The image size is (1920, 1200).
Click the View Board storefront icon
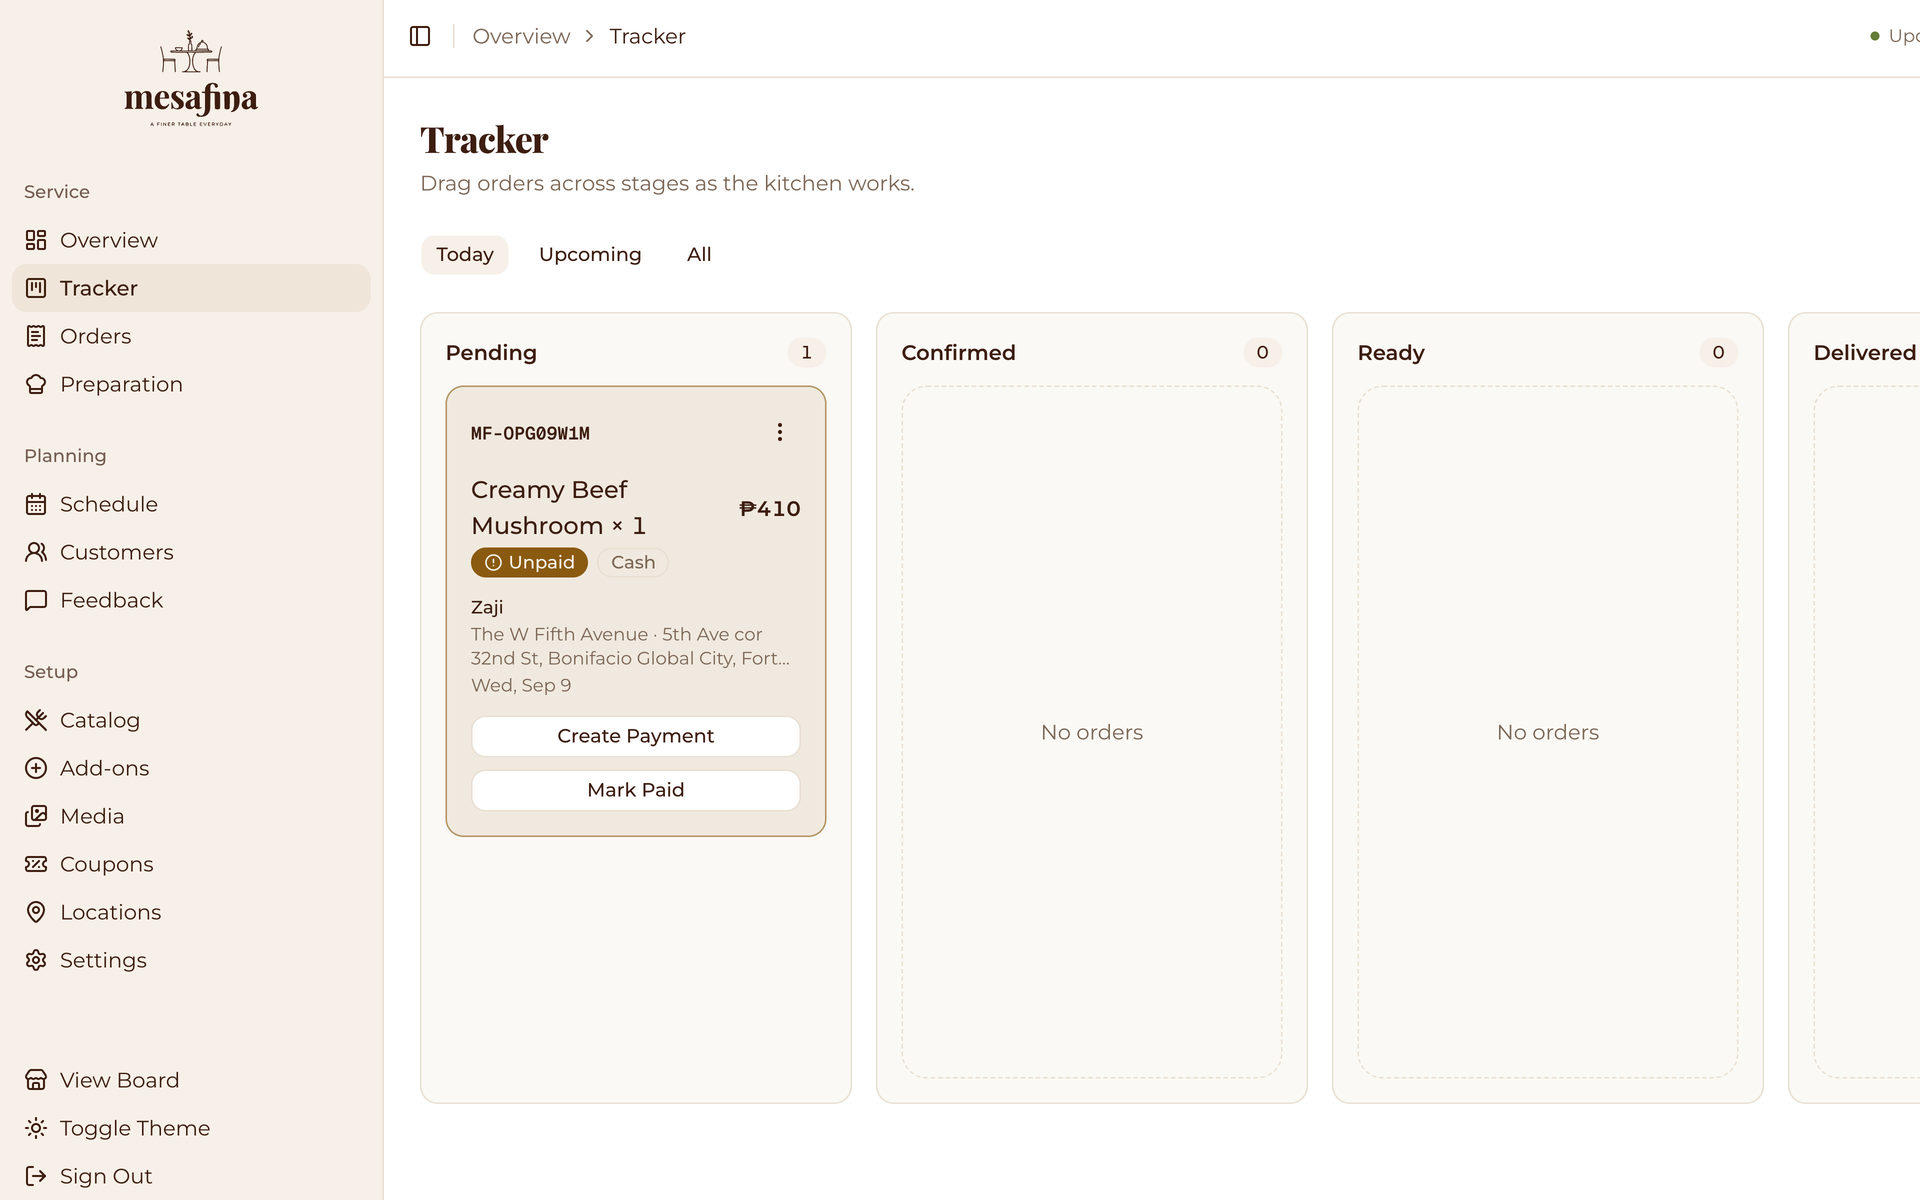click(36, 1080)
